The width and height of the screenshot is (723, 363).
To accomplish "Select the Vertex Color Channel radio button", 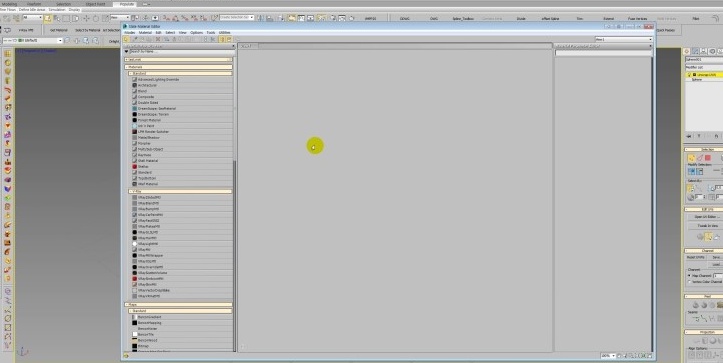I will 689,281.
